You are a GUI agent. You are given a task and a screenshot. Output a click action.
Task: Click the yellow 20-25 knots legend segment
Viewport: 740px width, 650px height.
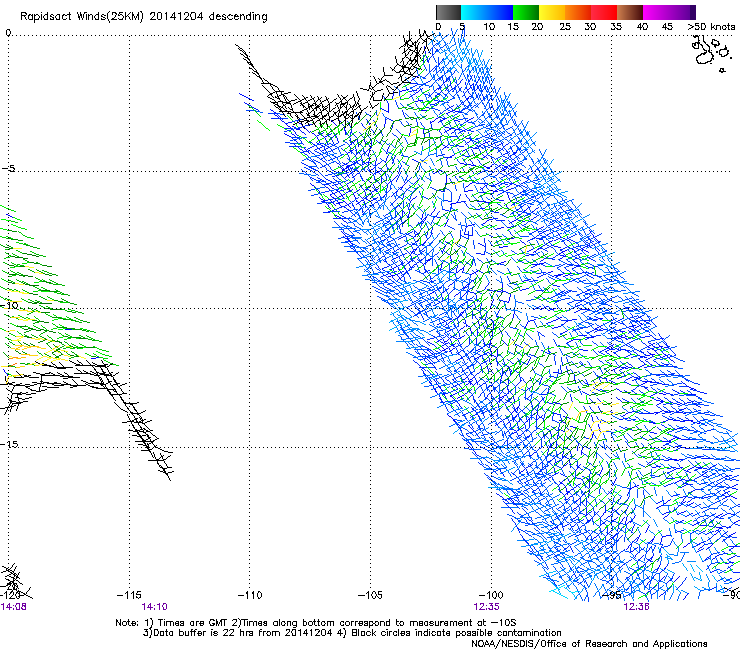(x=552, y=12)
